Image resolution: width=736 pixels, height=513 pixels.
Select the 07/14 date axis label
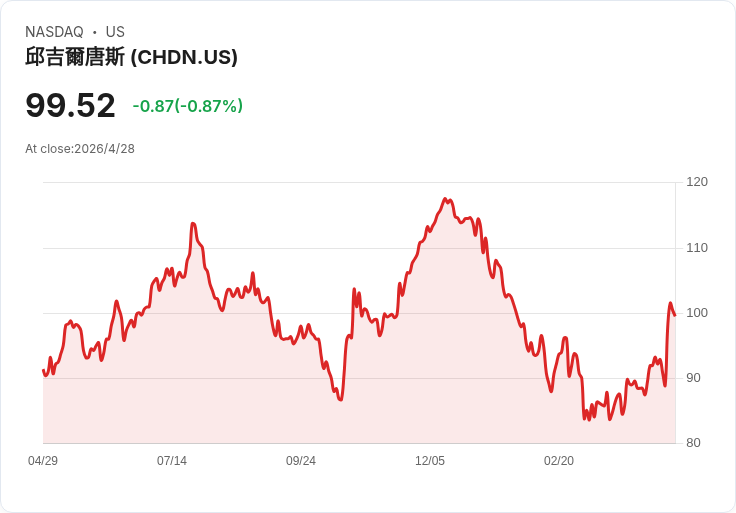point(172,460)
